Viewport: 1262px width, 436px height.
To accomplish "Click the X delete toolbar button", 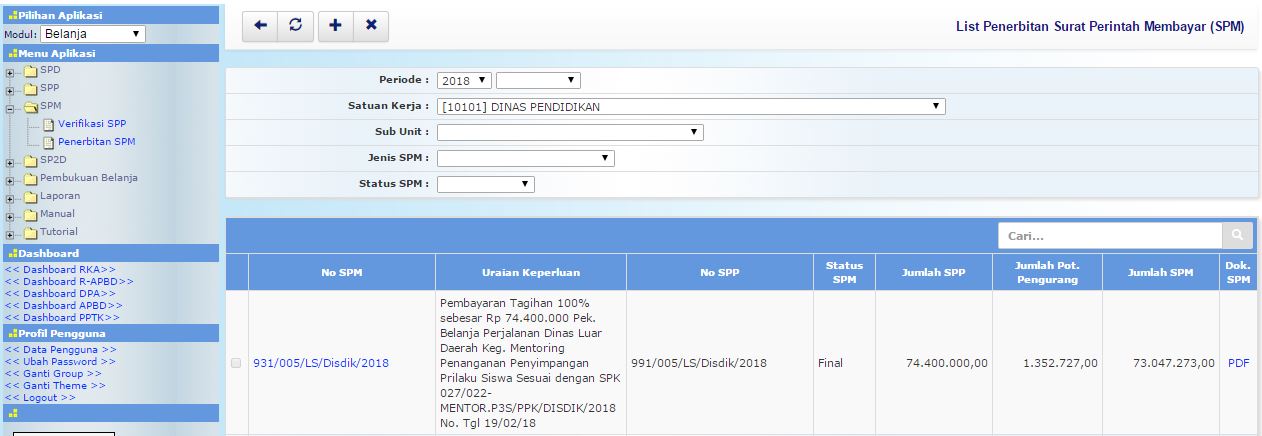I will coord(371,26).
